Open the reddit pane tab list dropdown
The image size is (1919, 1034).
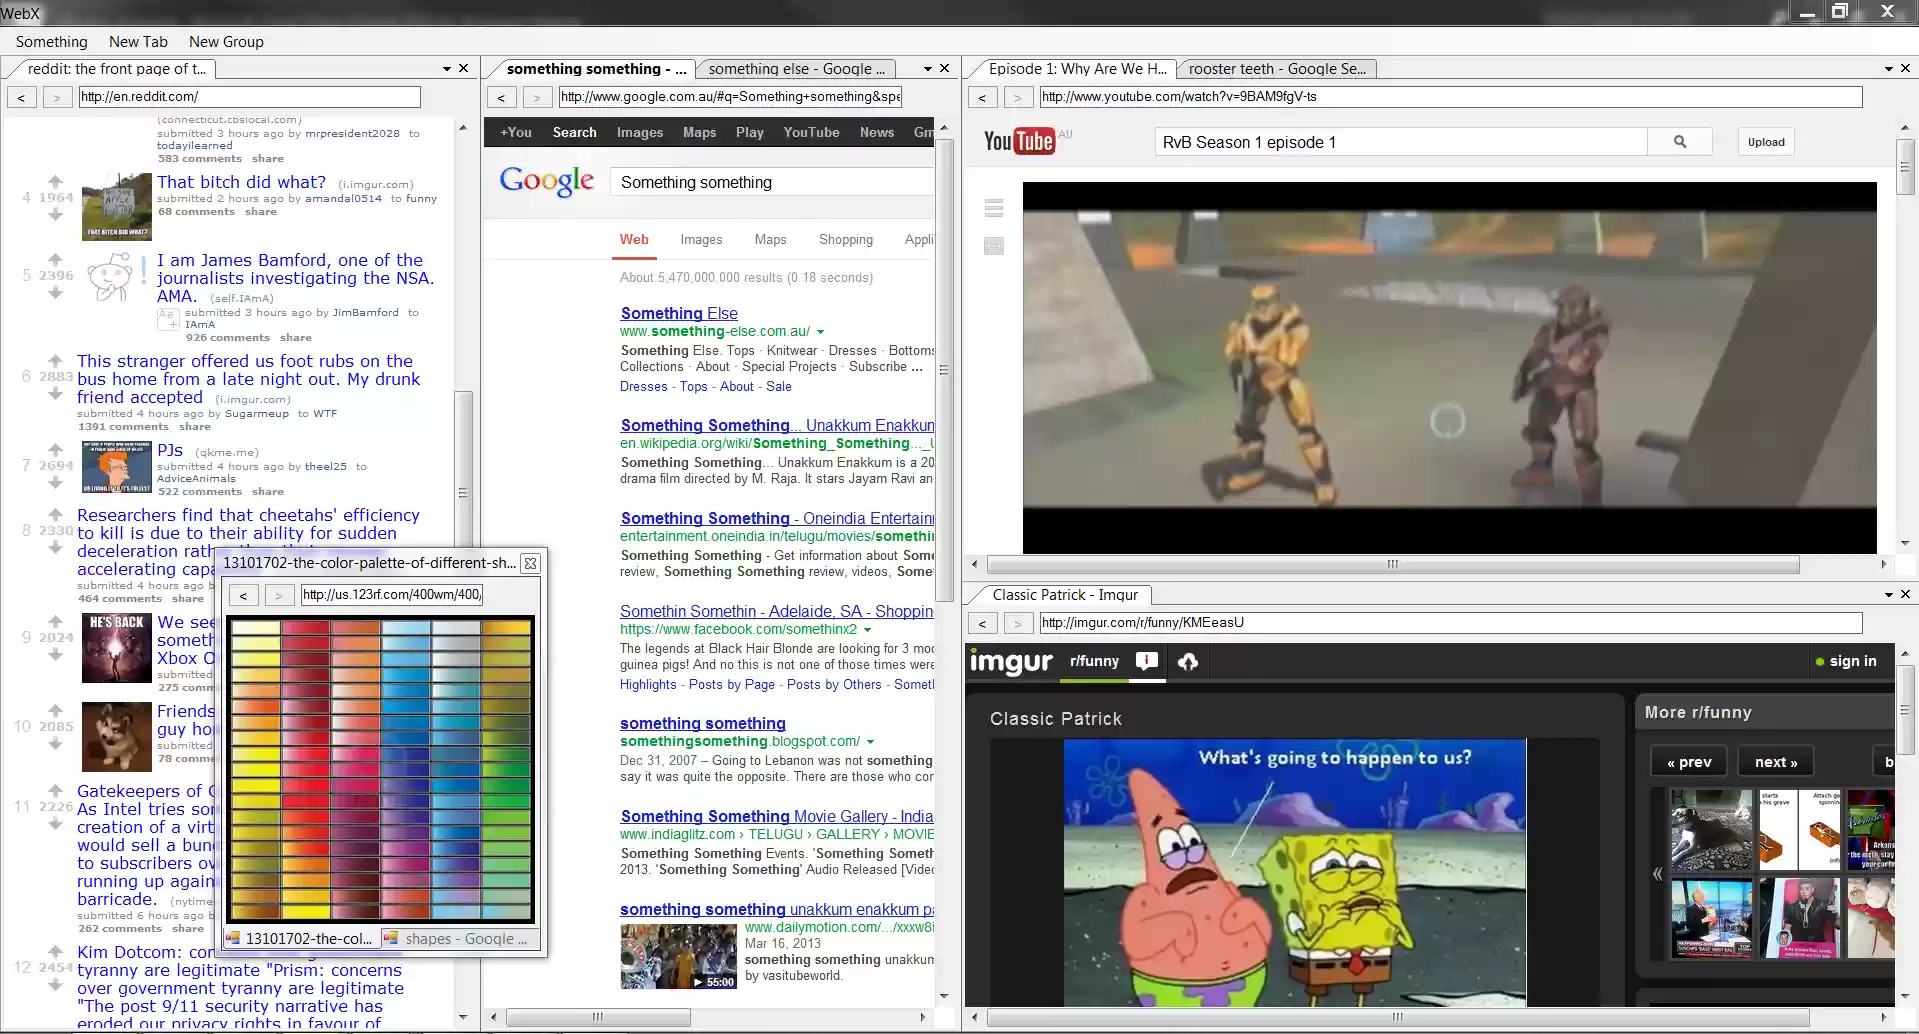447,69
